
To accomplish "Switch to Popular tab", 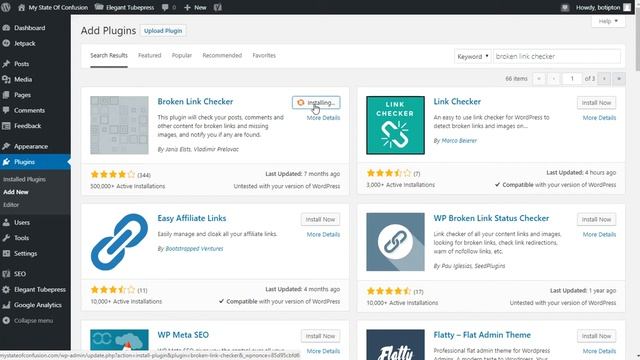I will point(182,56).
